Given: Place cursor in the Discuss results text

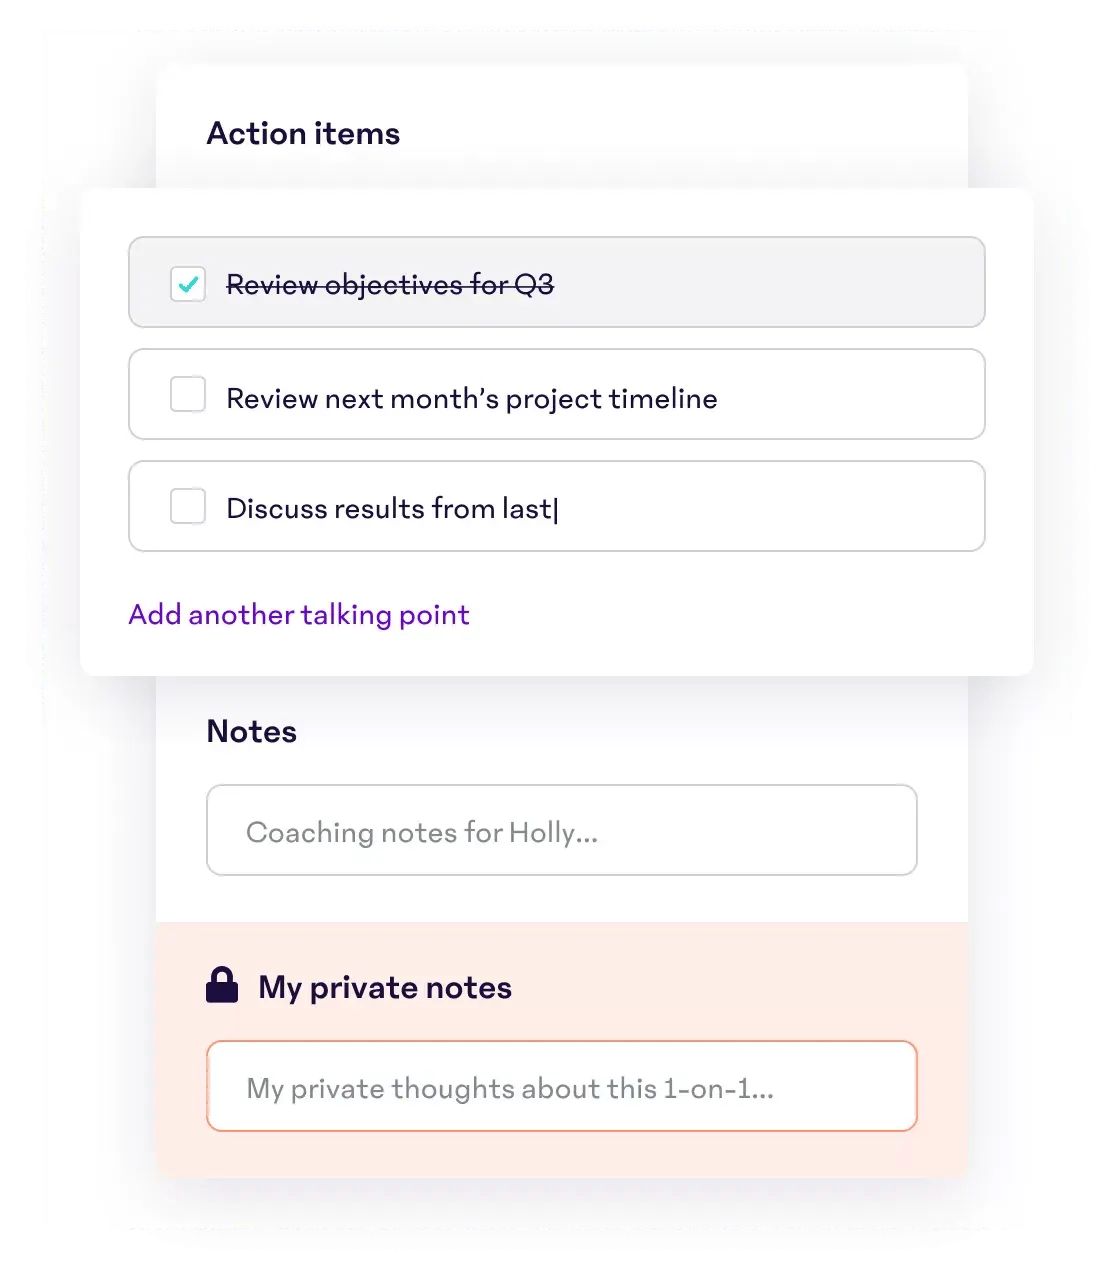Looking at the screenshot, I should click(x=392, y=508).
